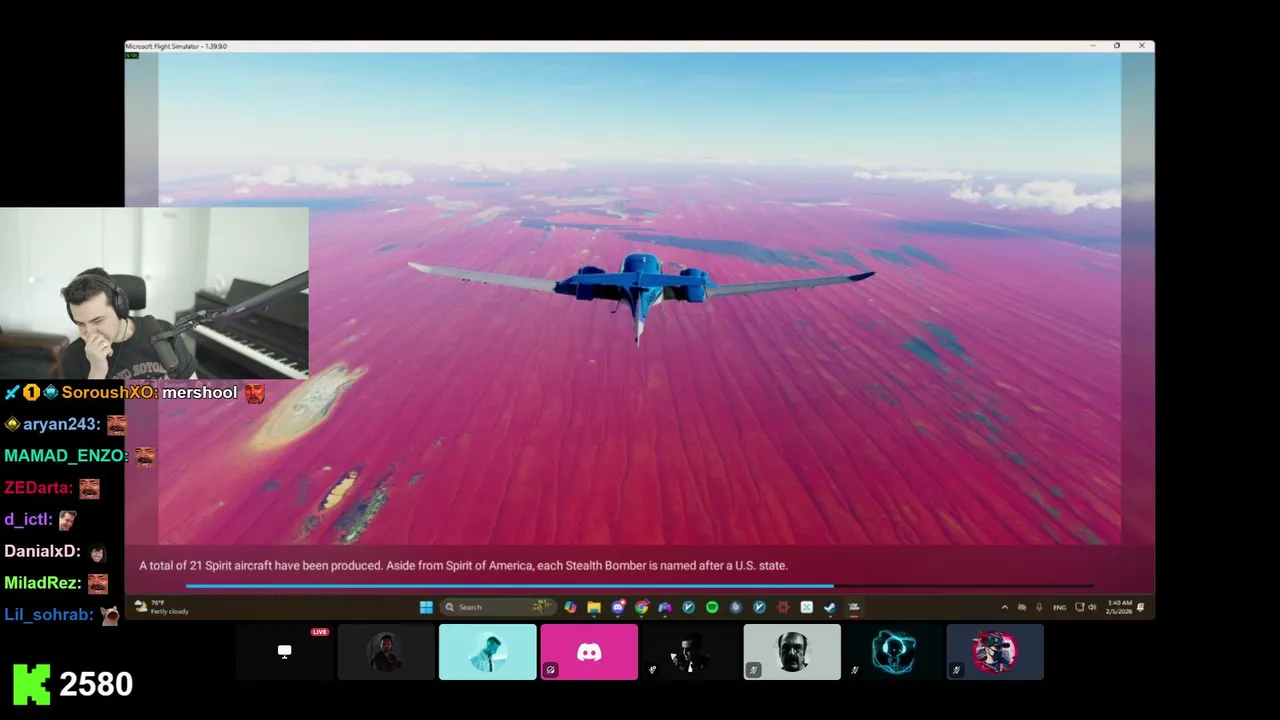Open the red gear app on the taskbar

pos(783,607)
